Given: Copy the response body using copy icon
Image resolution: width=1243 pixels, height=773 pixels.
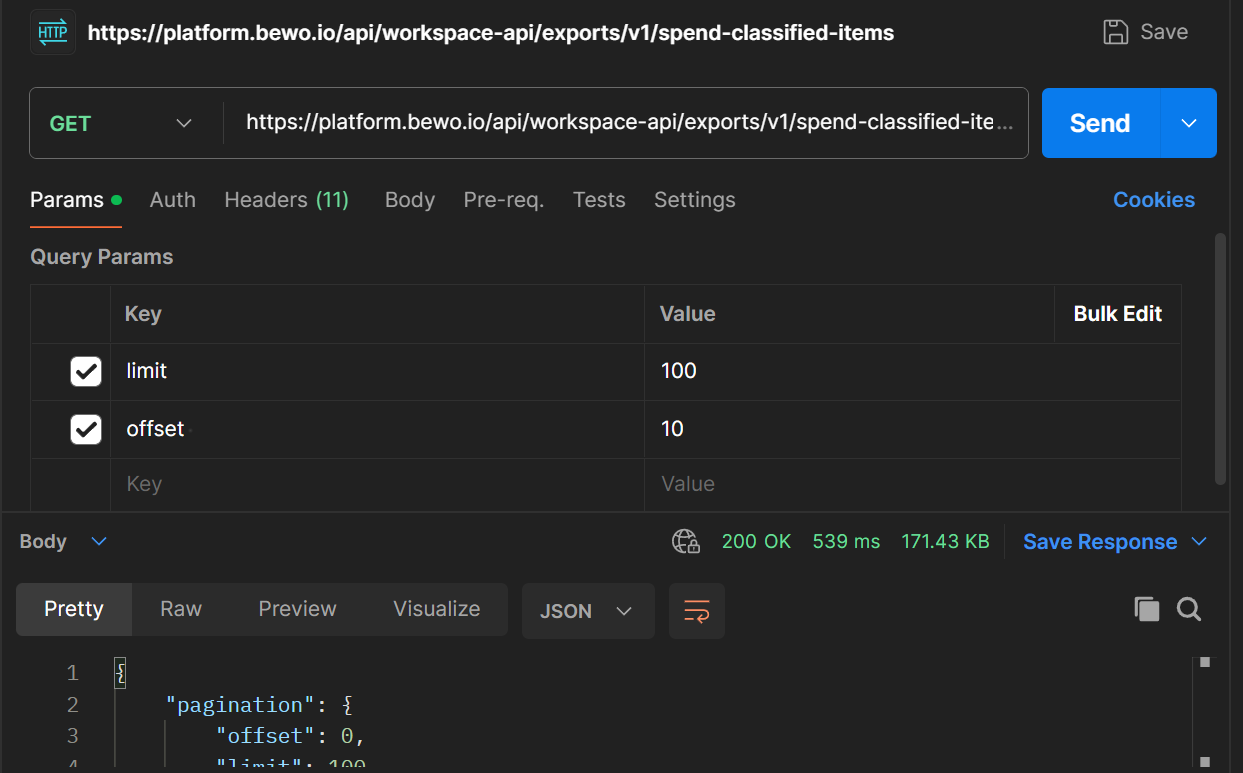Looking at the screenshot, I should click(1147, 608).
